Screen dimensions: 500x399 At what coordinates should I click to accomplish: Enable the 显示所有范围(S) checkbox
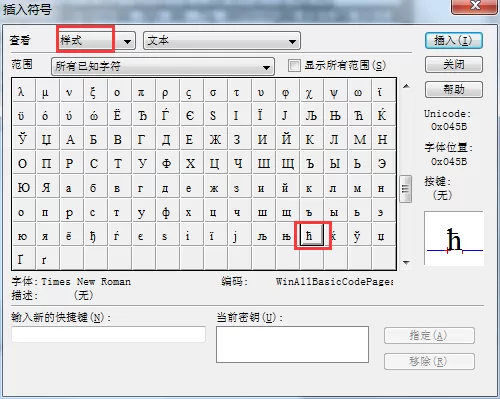(x=294, y=65)
